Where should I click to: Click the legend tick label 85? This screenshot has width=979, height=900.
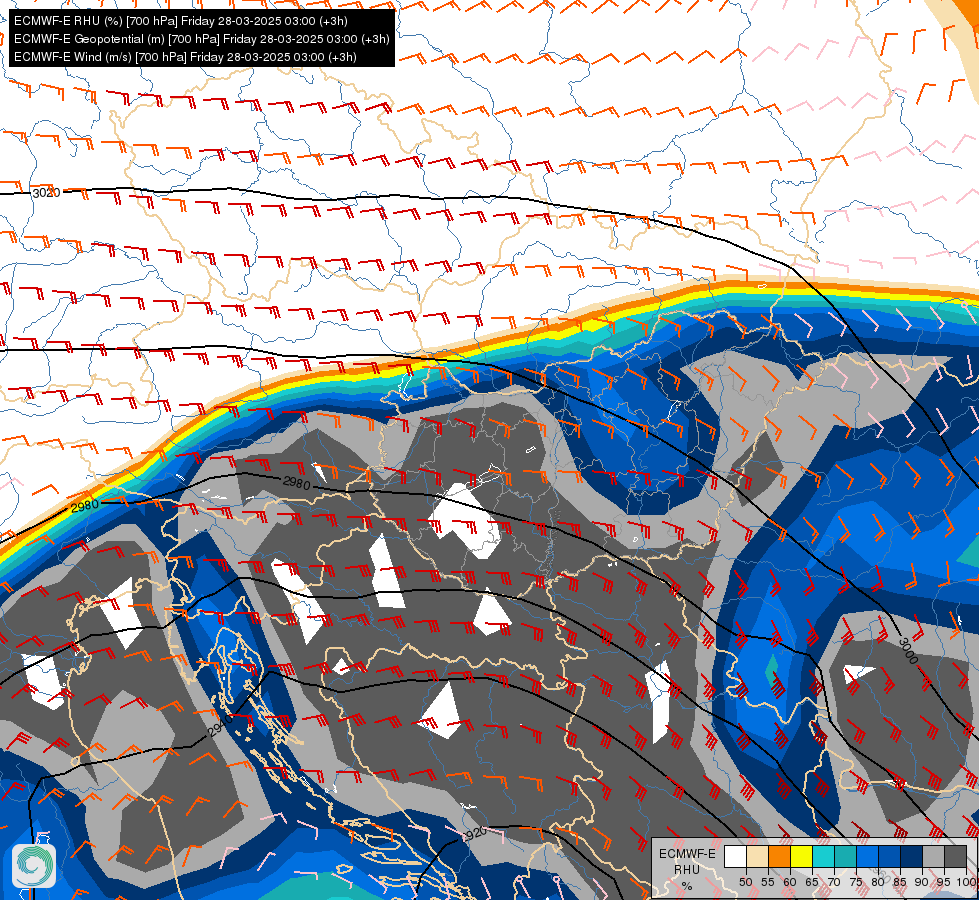tap(900, 882)
